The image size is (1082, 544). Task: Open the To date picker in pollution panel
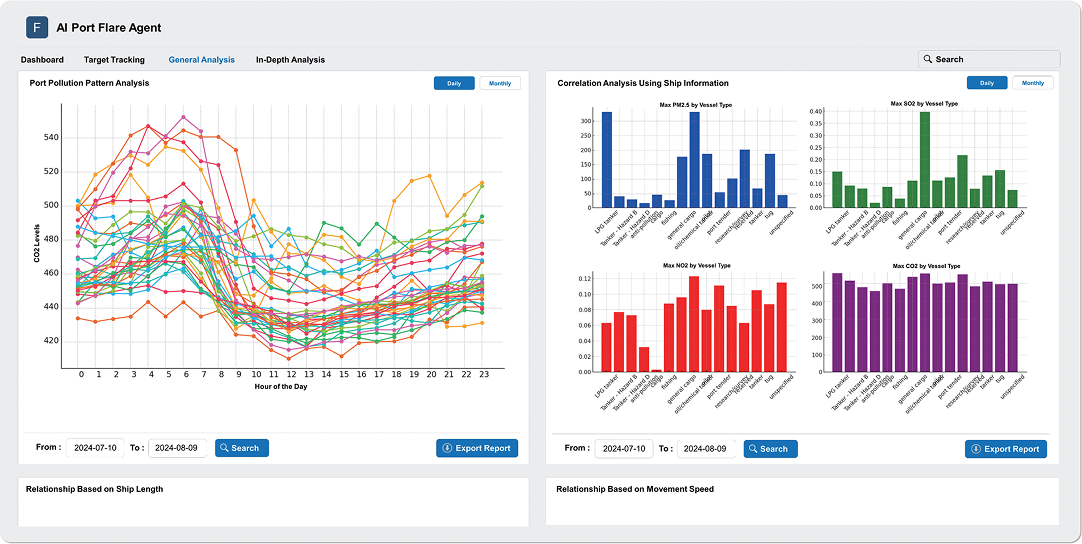[177, 448]
